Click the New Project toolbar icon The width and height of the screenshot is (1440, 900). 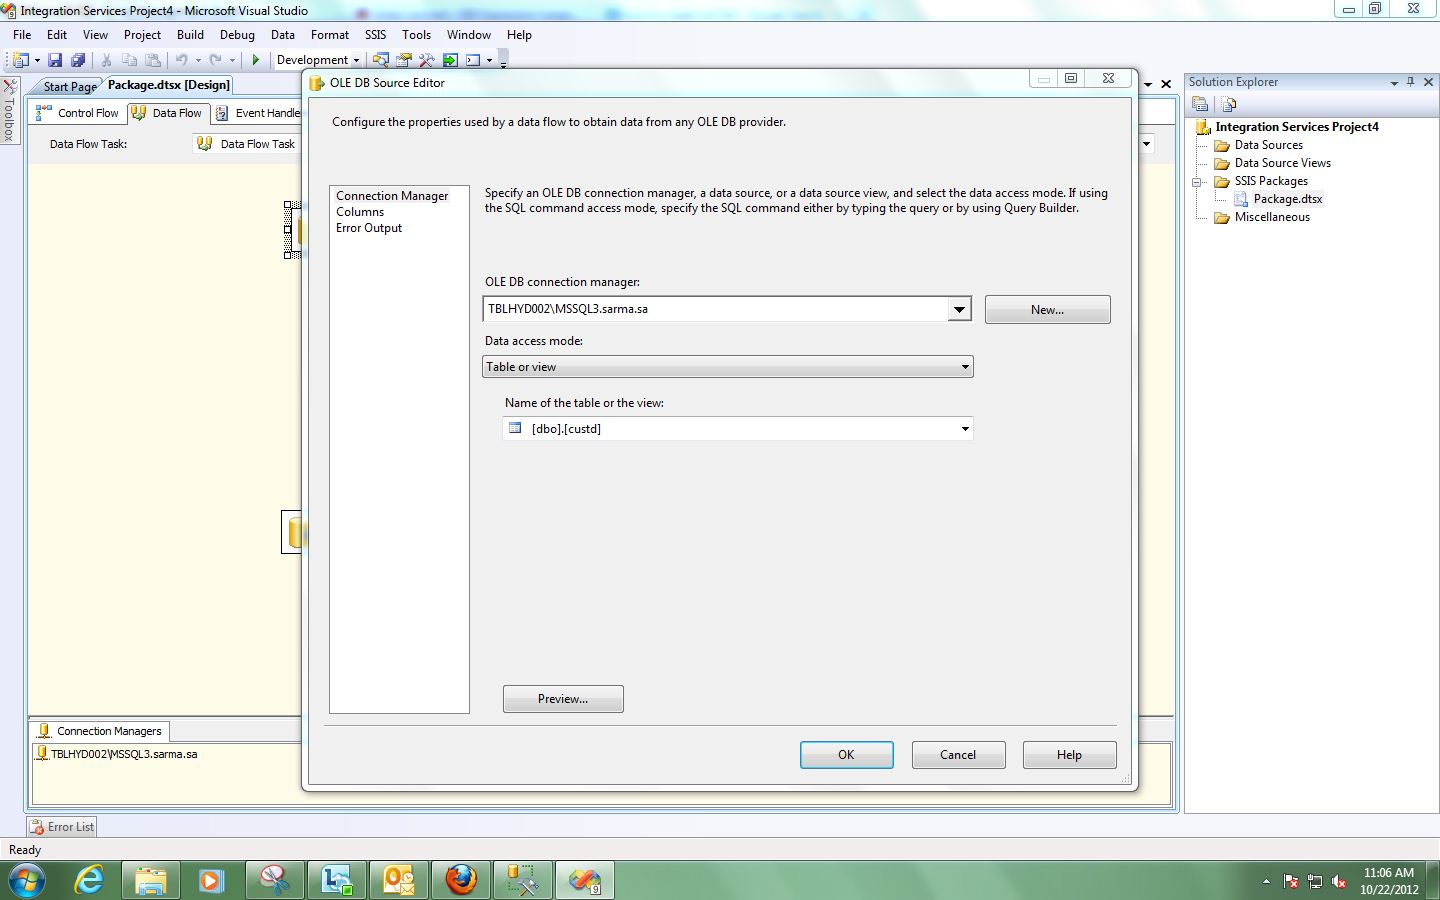click(20, 60)
